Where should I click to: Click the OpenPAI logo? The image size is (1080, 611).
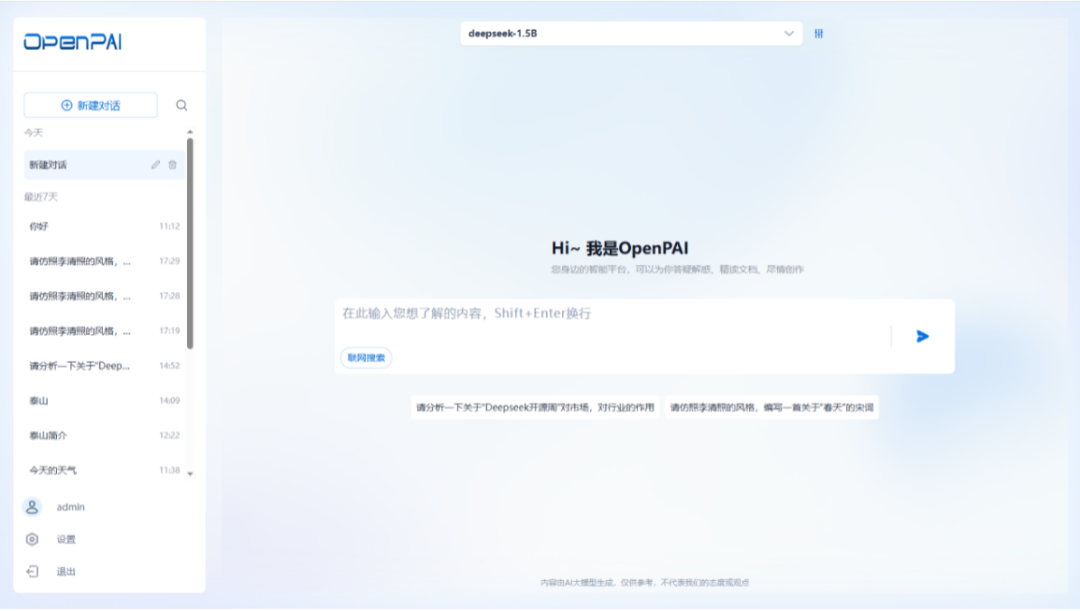[72, 42]
